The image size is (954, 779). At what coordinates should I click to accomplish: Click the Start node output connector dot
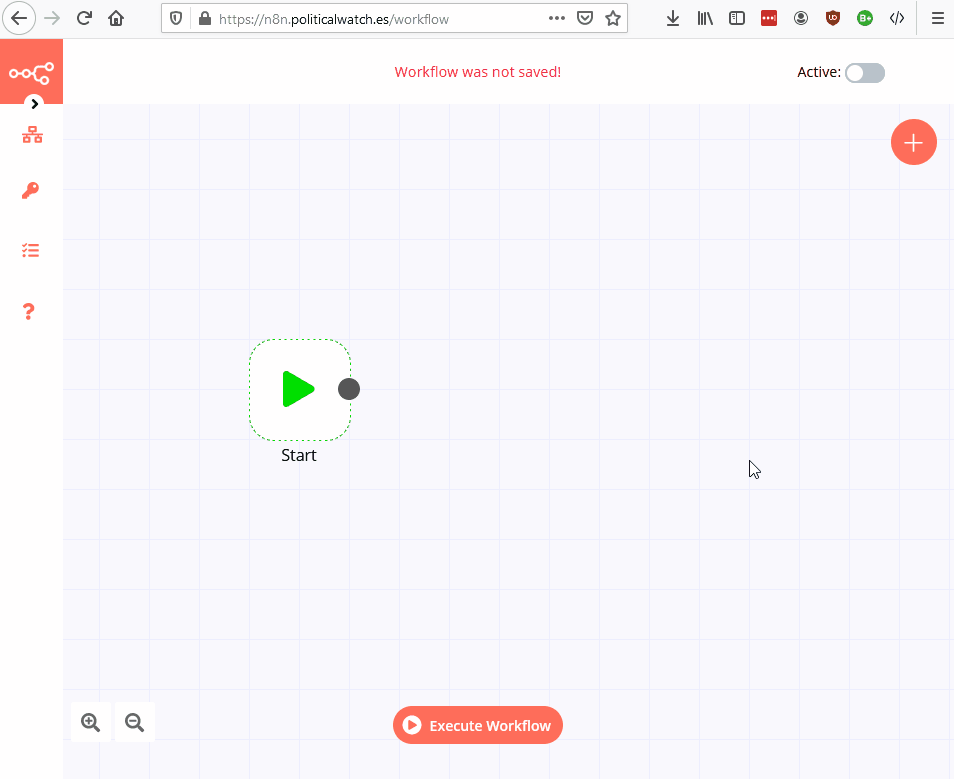(x=349, y=389)
